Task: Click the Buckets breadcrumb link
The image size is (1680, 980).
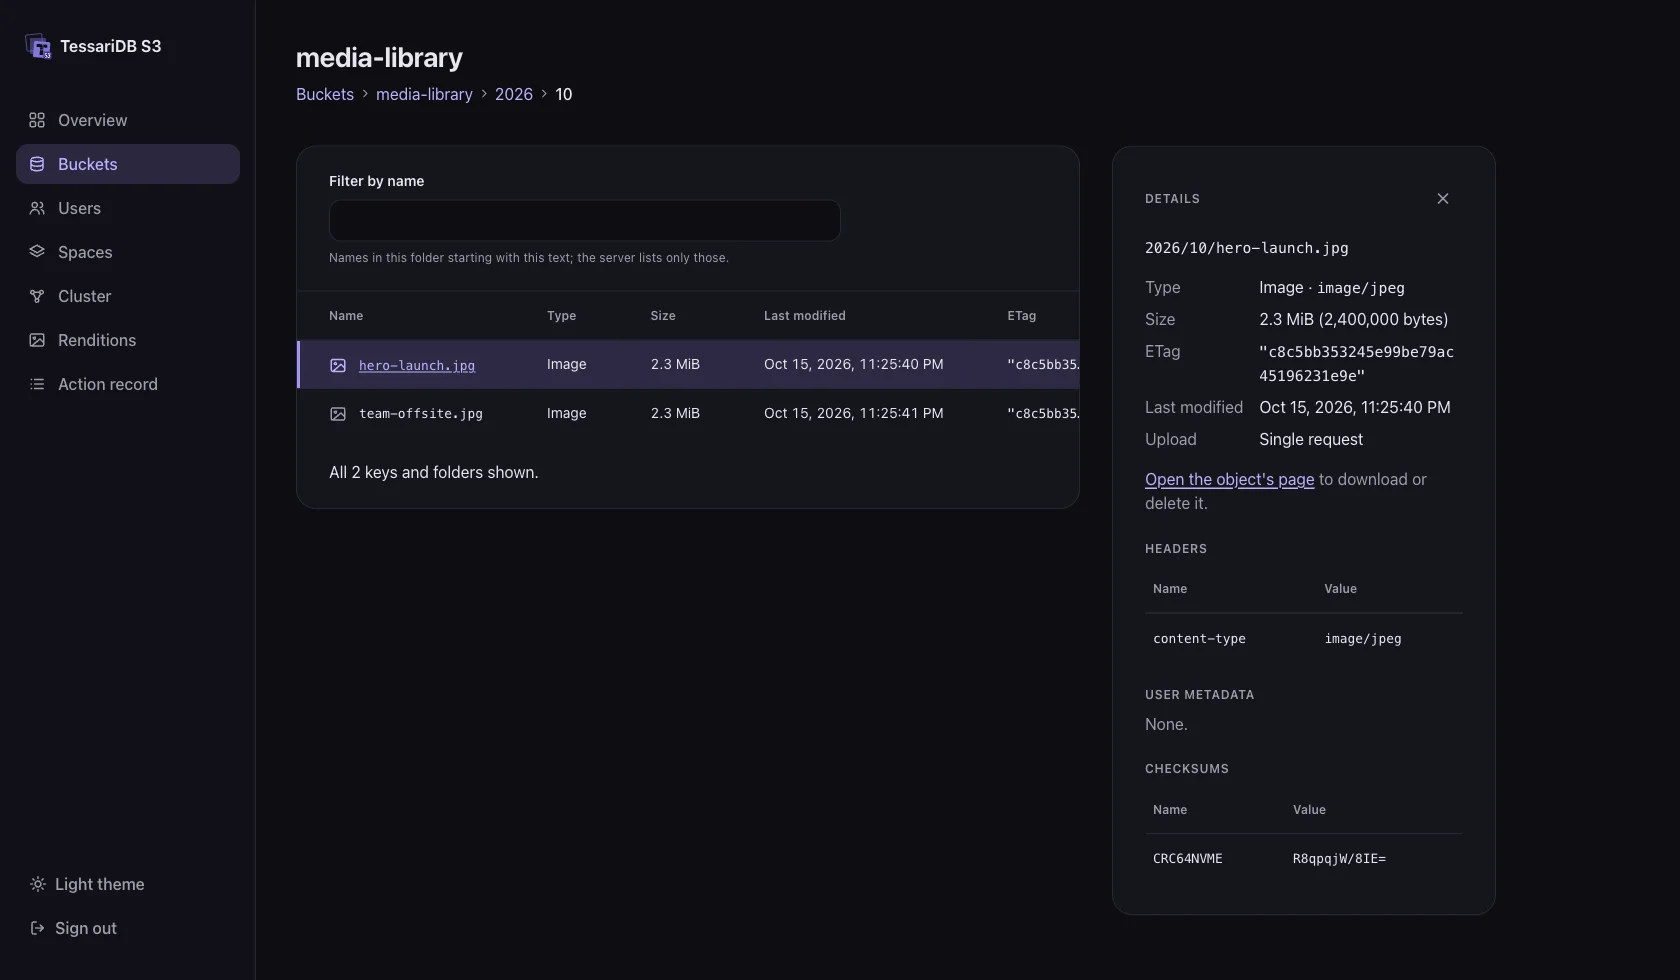Action: pos(325,94)
